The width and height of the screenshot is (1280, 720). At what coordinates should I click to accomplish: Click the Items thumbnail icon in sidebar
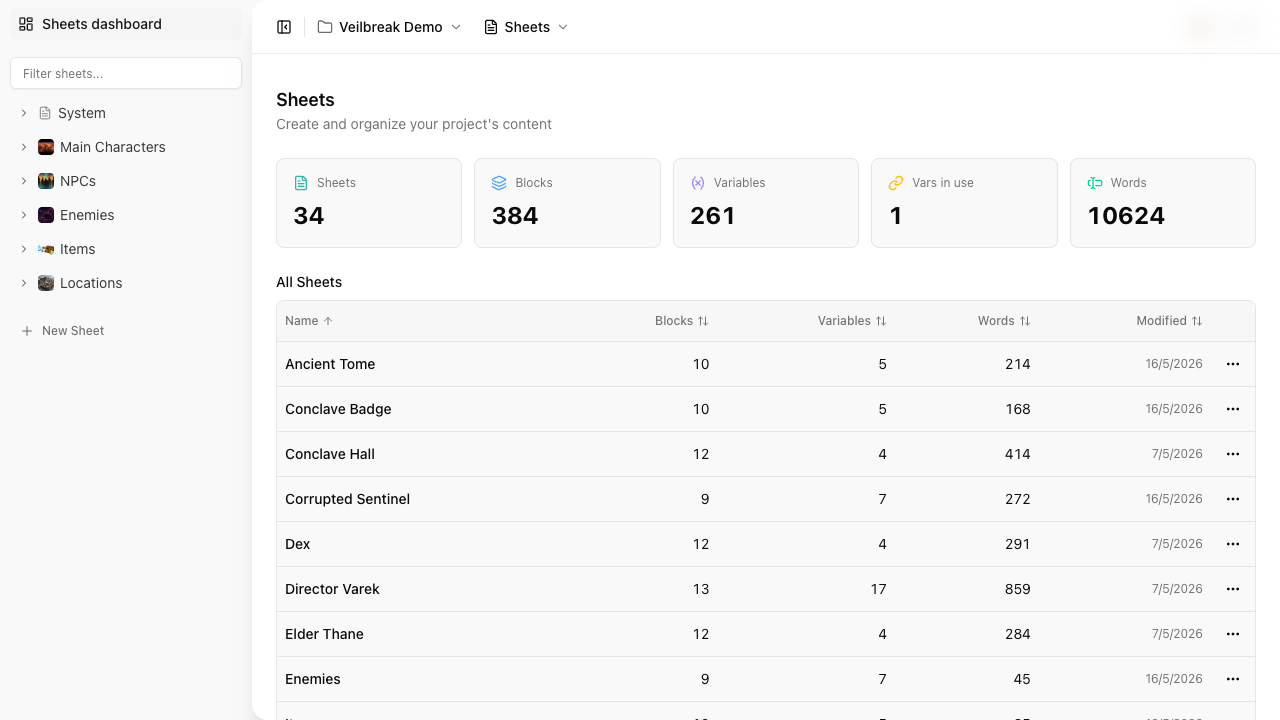(46, 249)
